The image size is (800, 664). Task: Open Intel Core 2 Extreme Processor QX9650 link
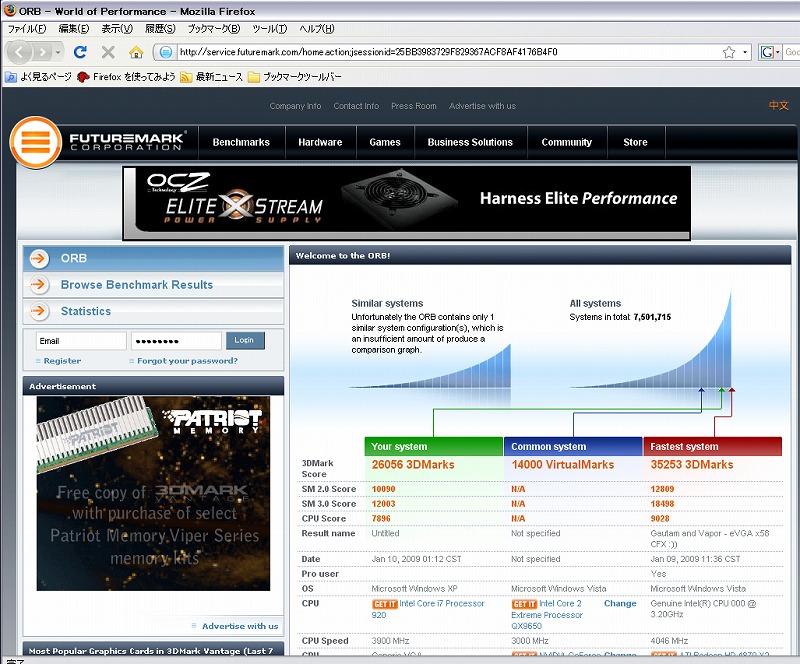coord(547,615)
